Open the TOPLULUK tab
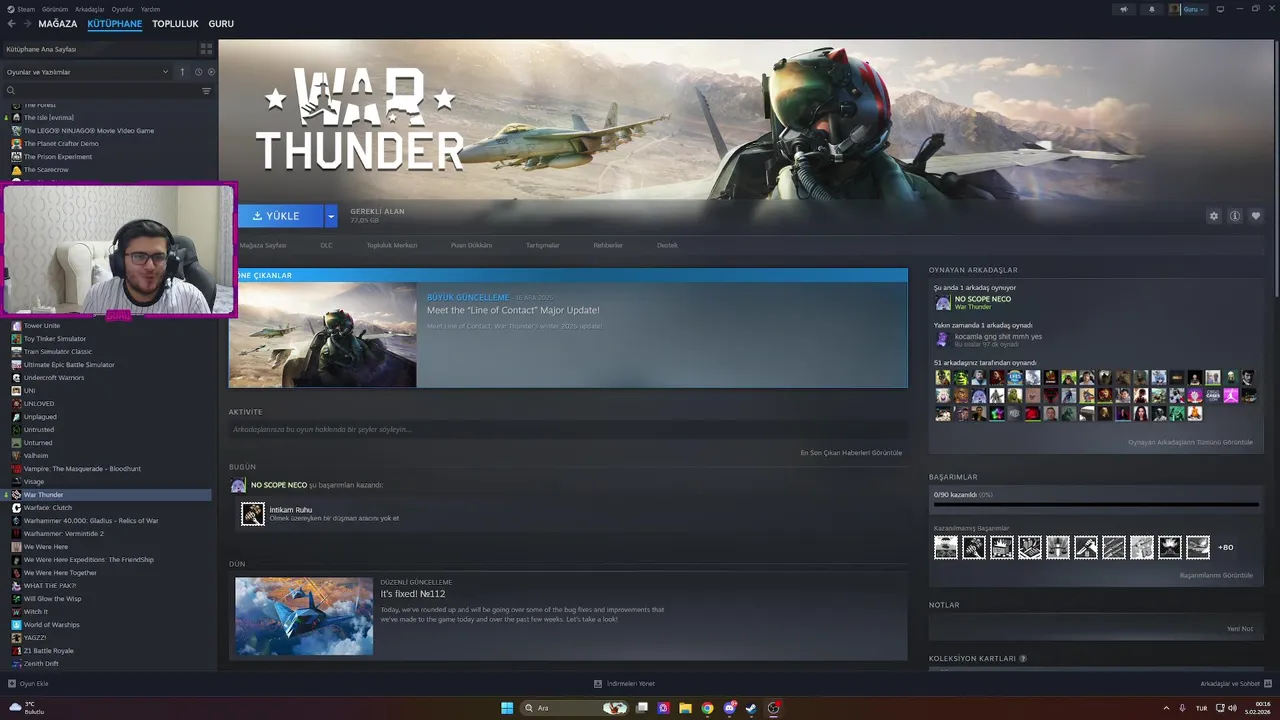This screenshot has width=1280, height=720. (175, 24)
